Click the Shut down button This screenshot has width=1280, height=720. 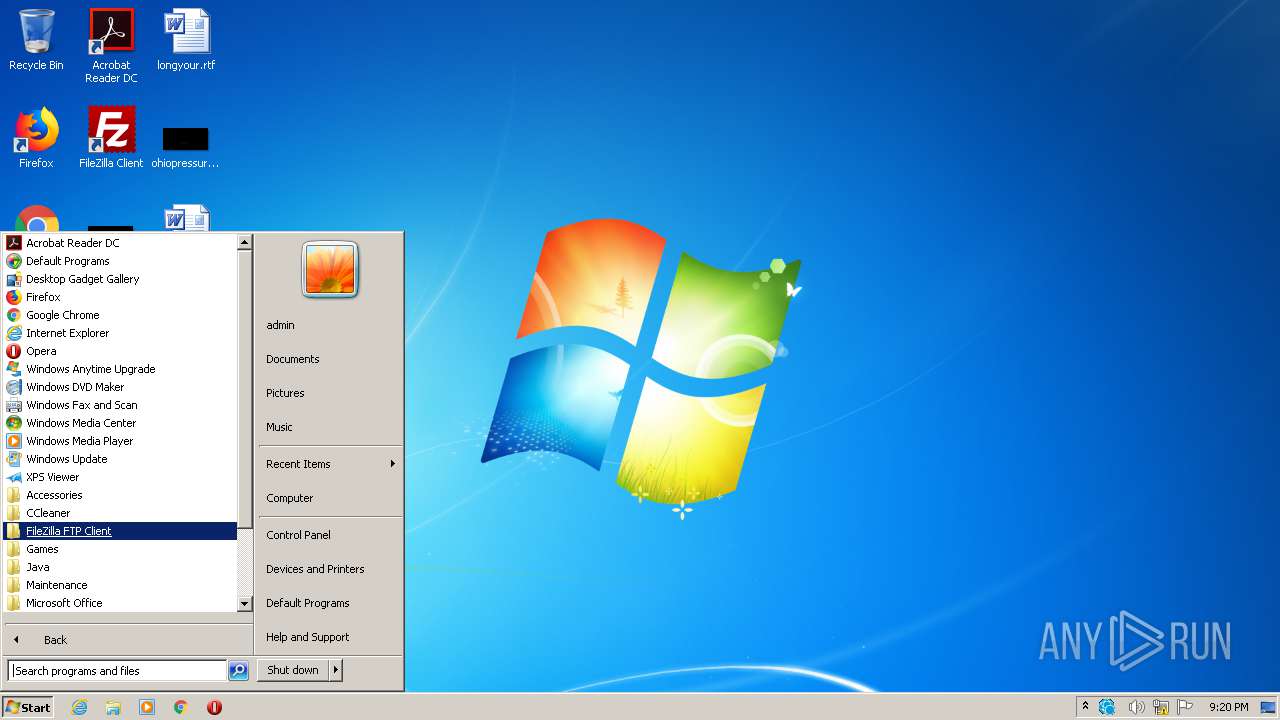pos(293,670)
